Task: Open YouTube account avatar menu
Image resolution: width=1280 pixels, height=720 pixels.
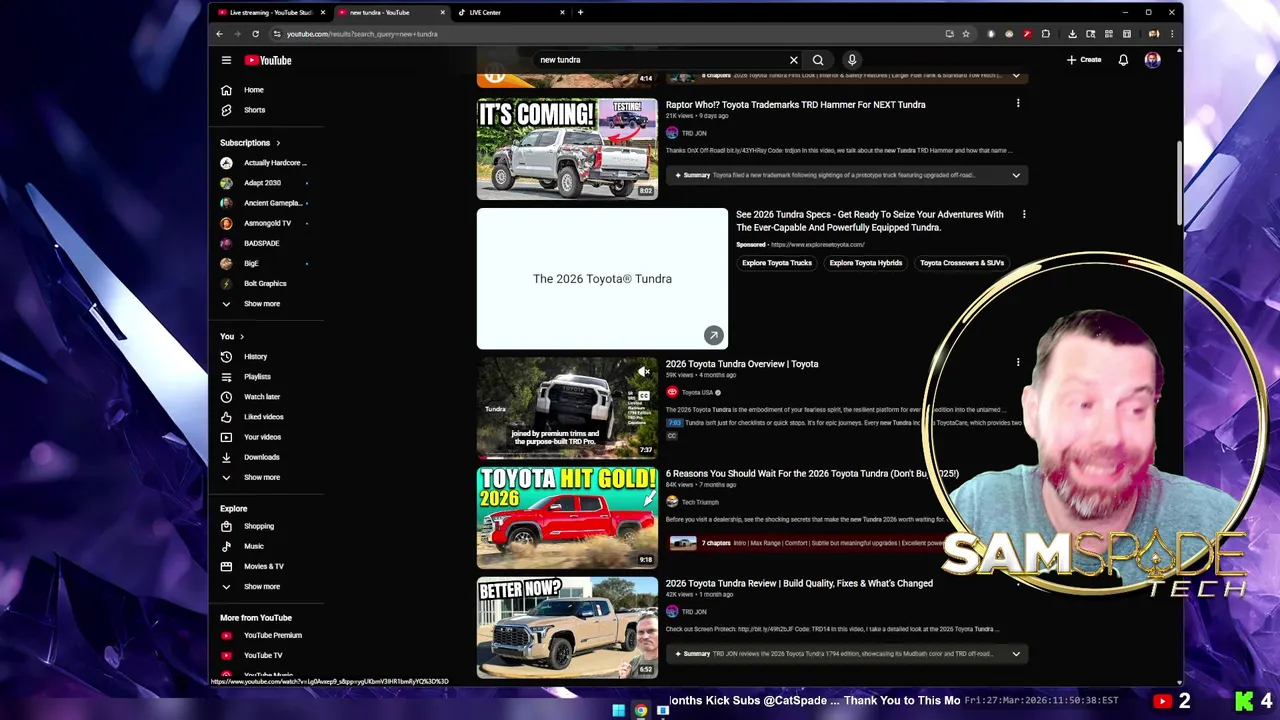Action: (x=1153, y=60)
